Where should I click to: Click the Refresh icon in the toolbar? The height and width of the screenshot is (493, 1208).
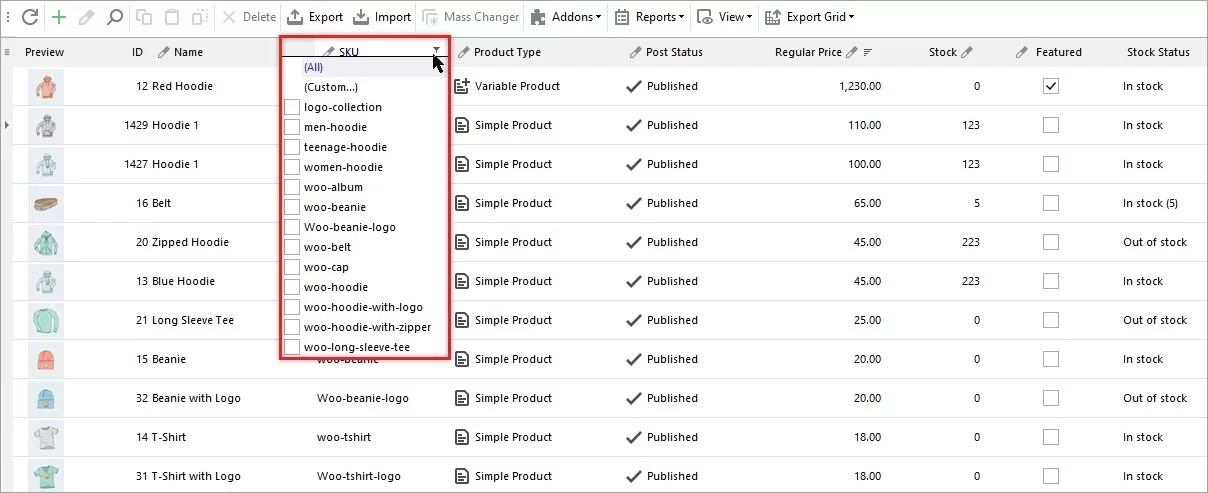click(30, 17)
